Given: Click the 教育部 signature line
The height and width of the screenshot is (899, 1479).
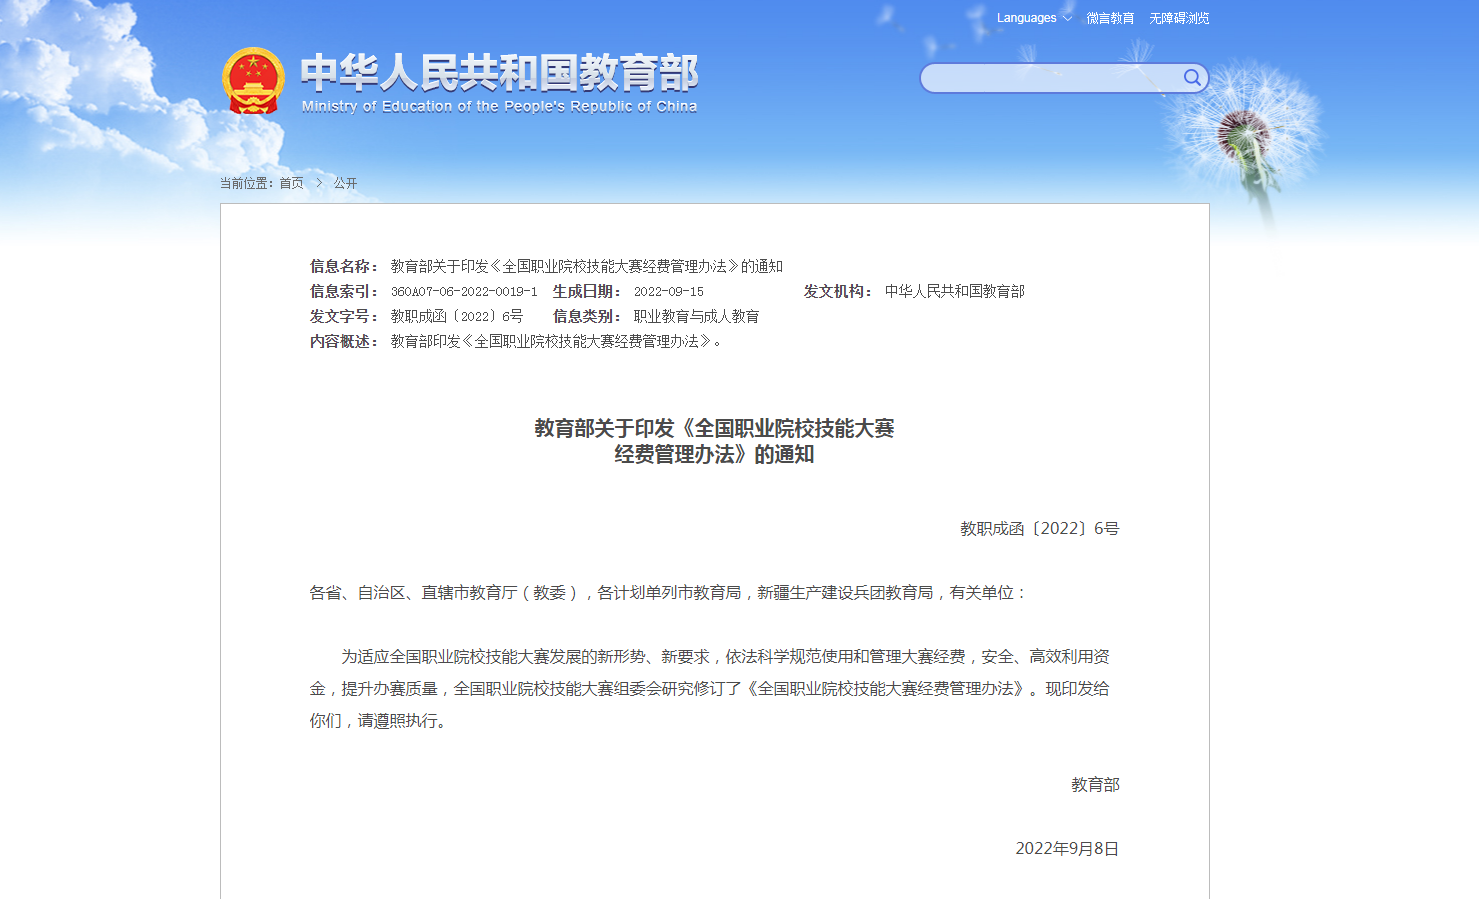Looking at the screenshot, I should click(x=1095, y=784).
